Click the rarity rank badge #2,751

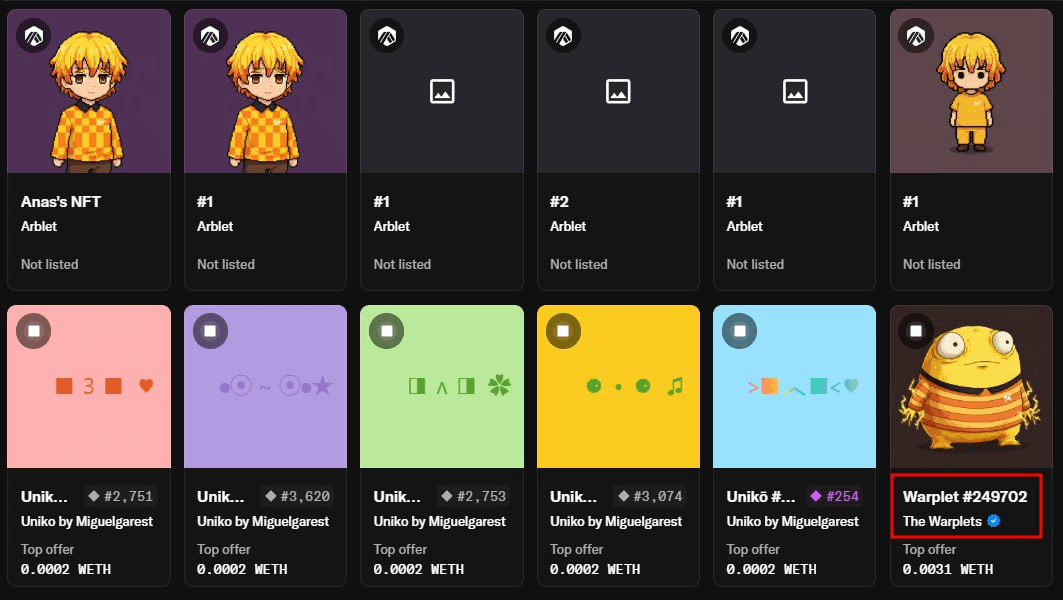coord(121,496)
